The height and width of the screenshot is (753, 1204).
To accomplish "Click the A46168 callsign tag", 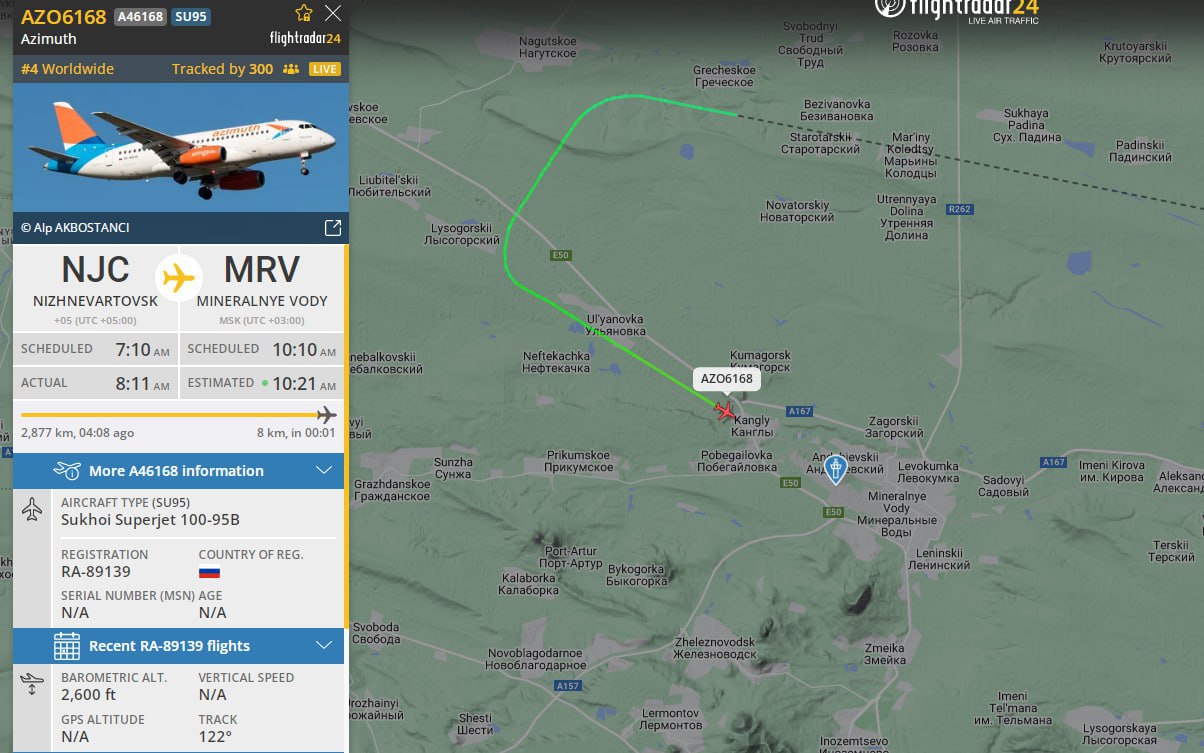I will pos(140,17).
